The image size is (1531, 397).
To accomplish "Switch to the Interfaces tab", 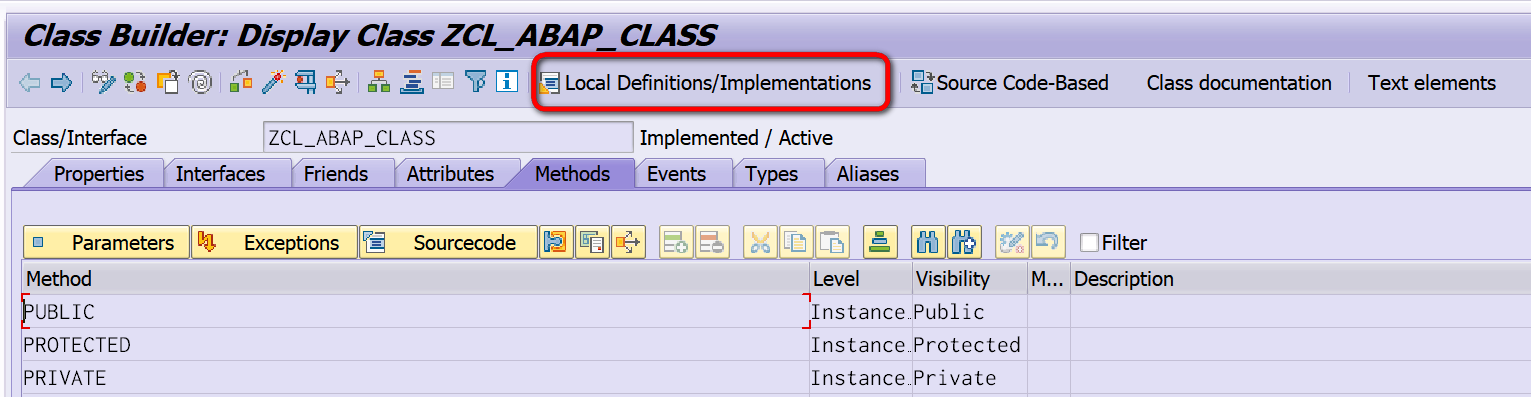I will point(220,173).
